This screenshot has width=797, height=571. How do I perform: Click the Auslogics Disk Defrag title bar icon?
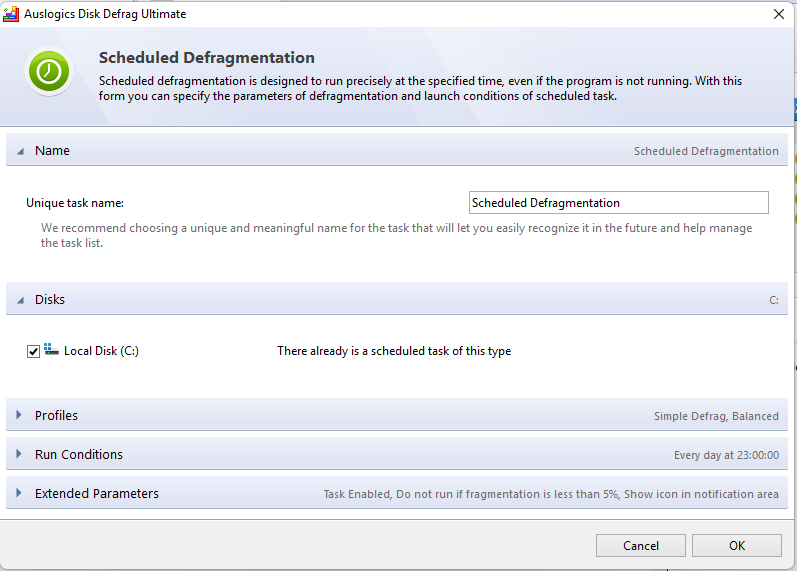(12, 14)
